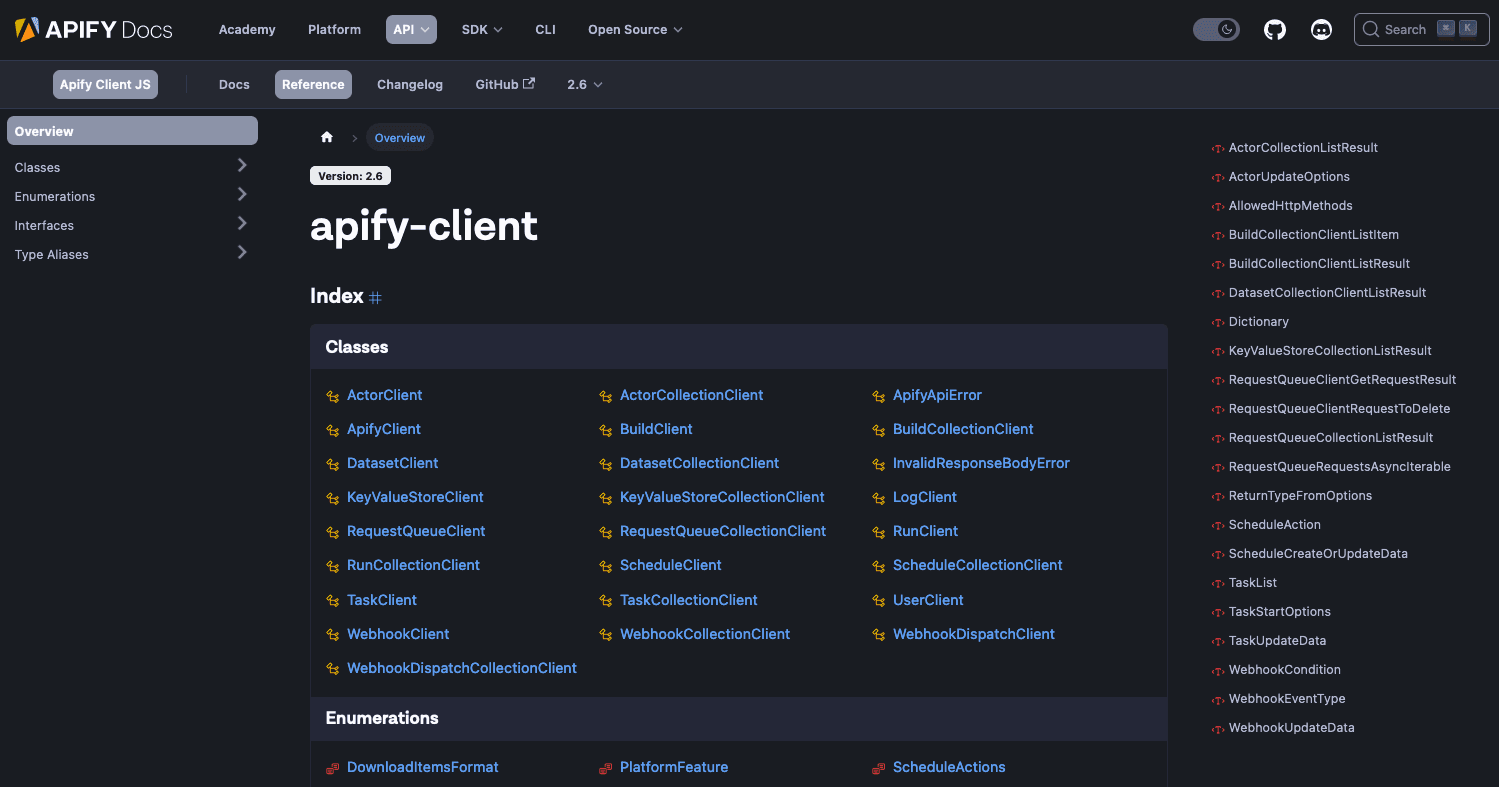Click enum icon beside PlatformFeature
Screen dimensions: 1499x787
[606, 768]
